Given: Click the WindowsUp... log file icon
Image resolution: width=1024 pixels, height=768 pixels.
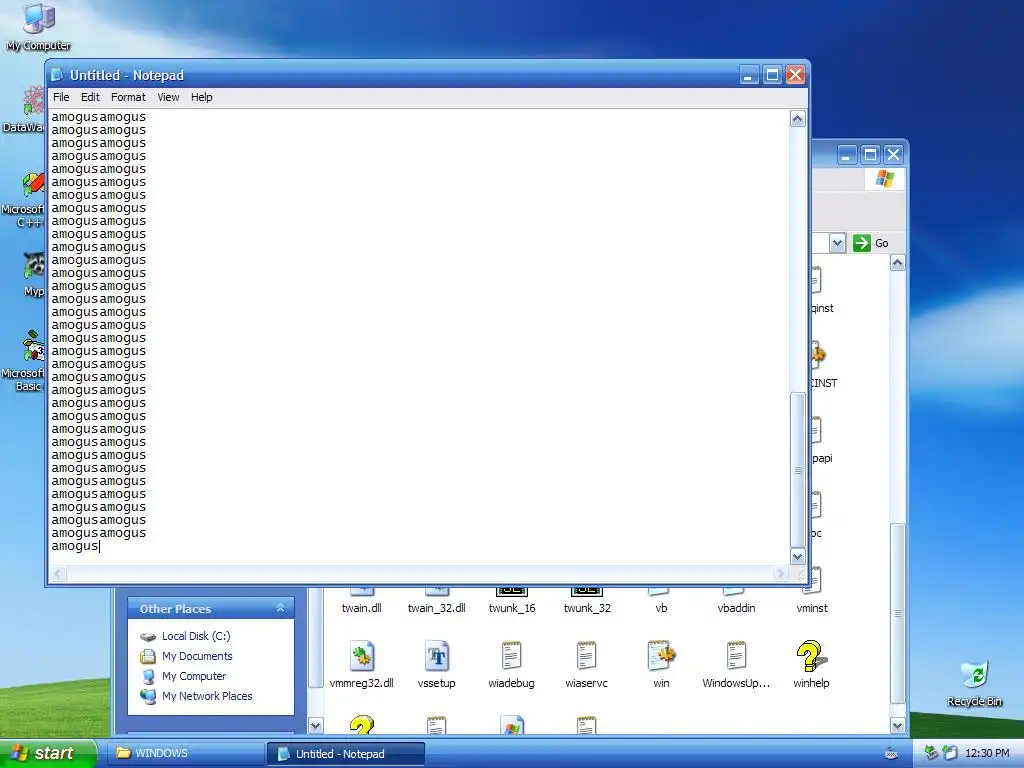Looking at the screenshot, I should [x=736, y=656].
